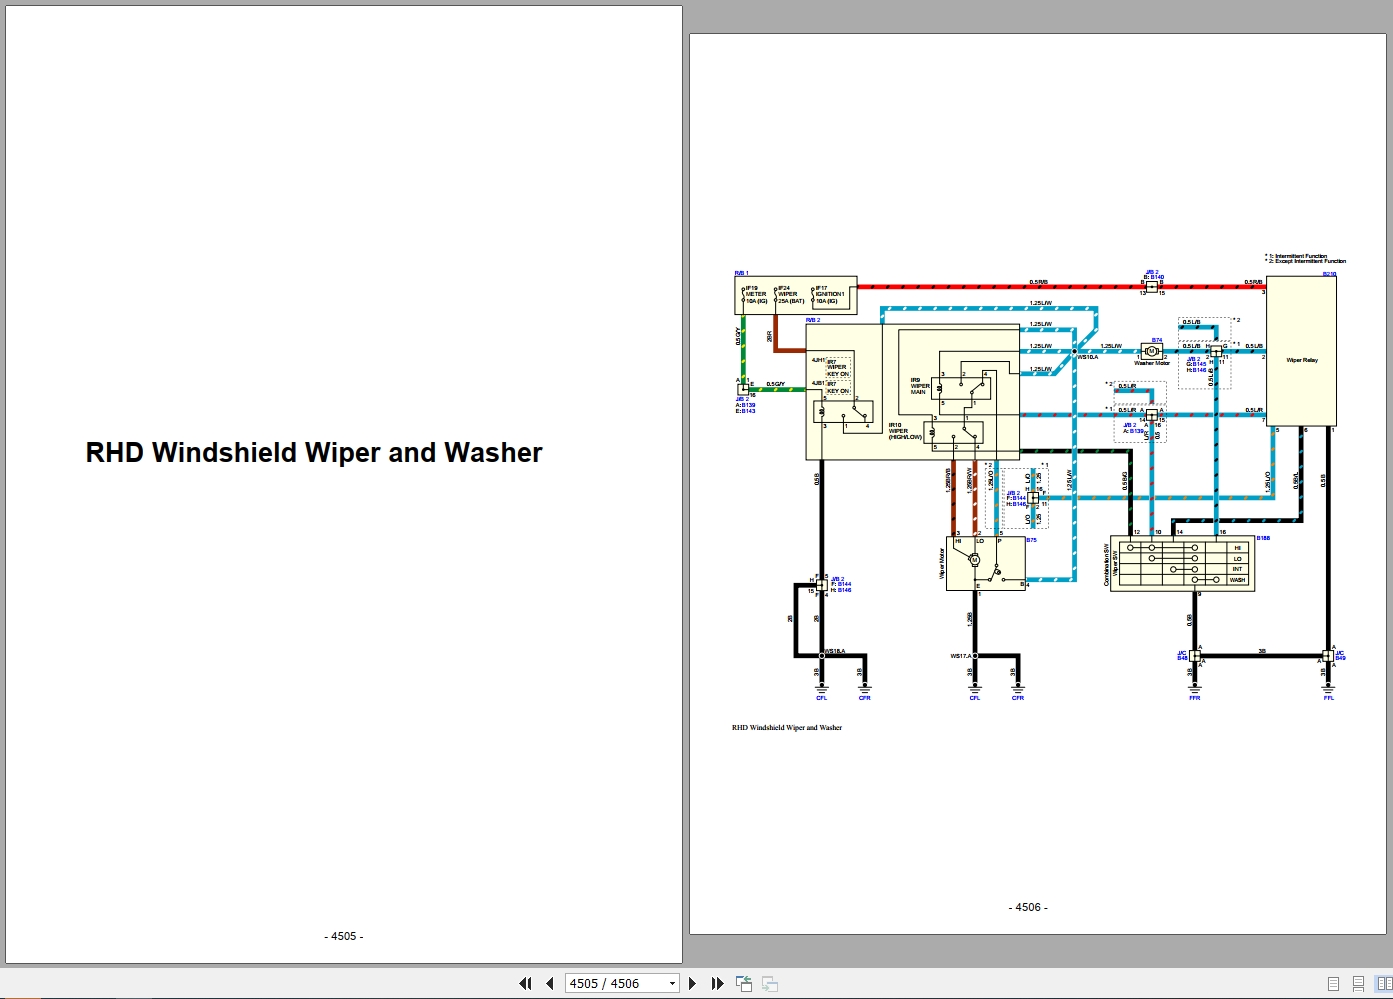Click the 0.5R/B red wire label near fuse box
This screenshot has height=999, width=1393.
[1039, 282]
